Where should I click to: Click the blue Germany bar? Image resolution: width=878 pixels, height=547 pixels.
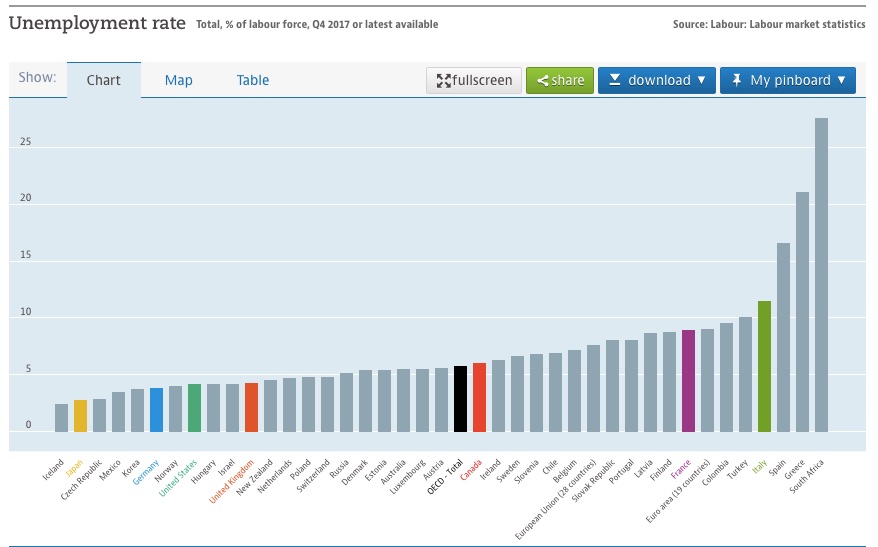point(156,410)
